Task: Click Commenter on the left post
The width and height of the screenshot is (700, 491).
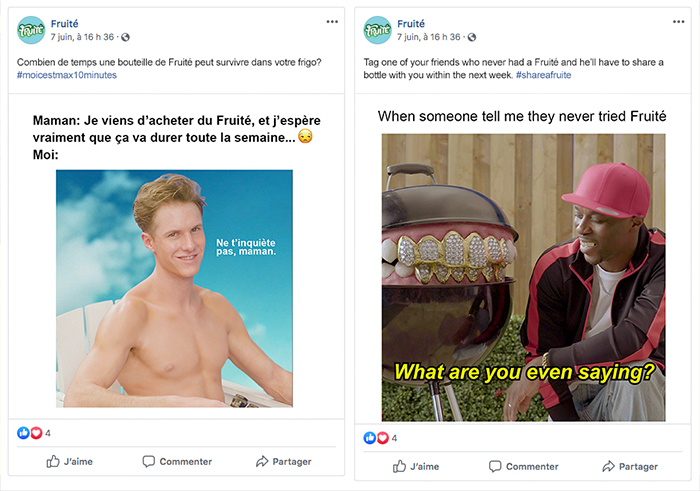Action: click(x=177, y=462)
